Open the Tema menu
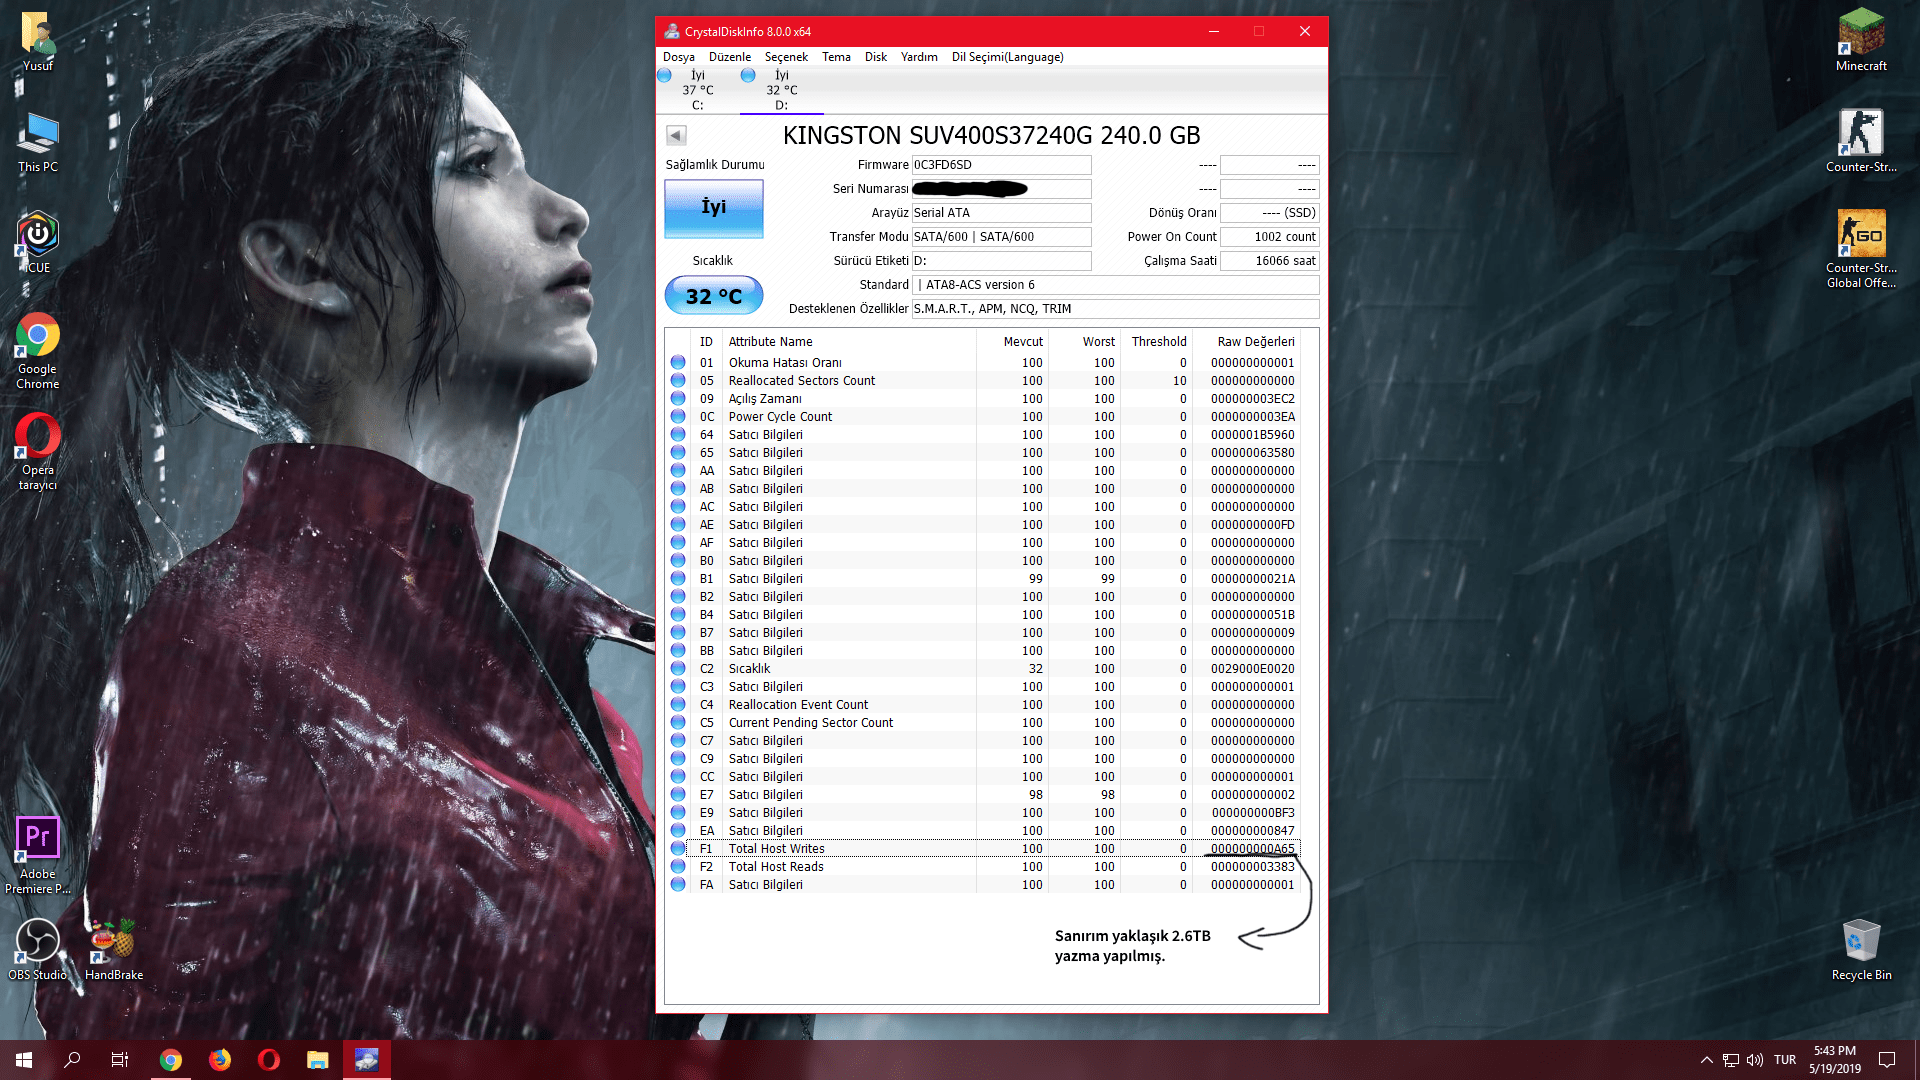The width and height of the screenshot is (1920, 1080). click(x=836, y=57)
